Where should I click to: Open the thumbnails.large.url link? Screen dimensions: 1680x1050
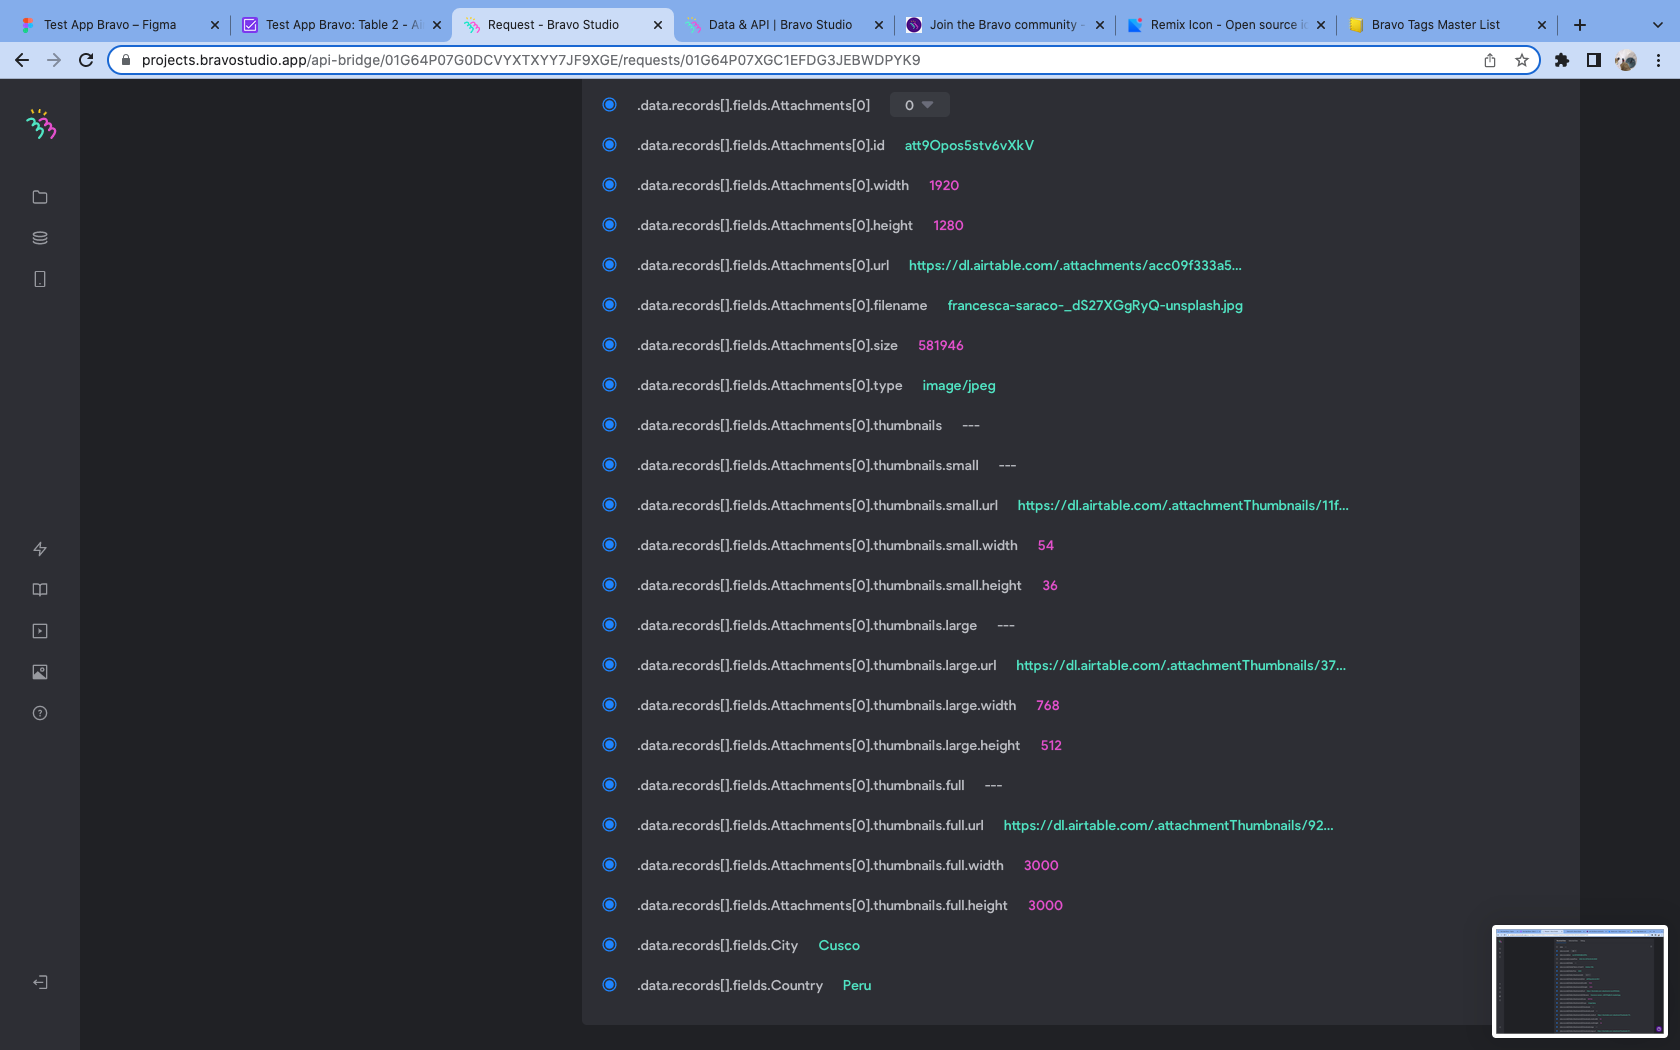(1181, 665)
